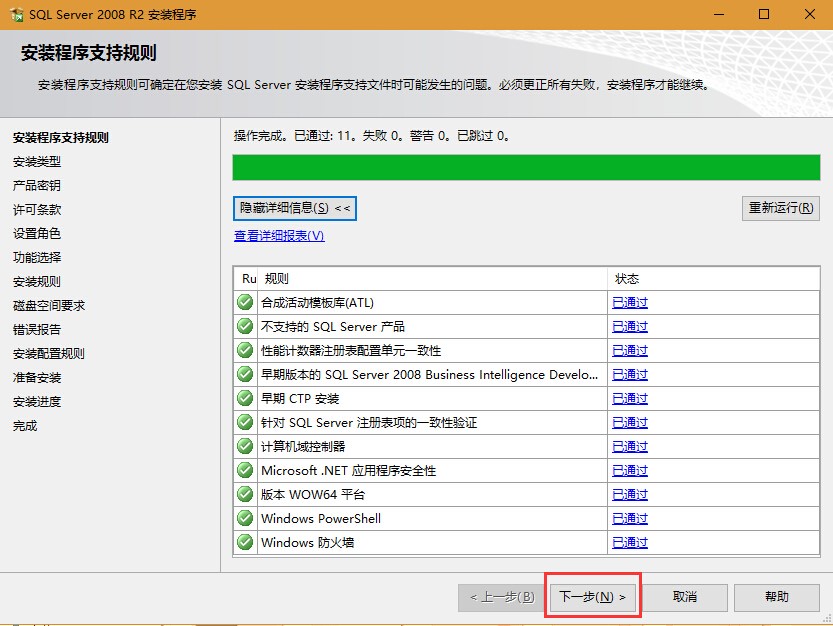This screenshot has height=626, width=833.
Task: Proceed with the 下一步 button
Action: click(x=592, y=597)
